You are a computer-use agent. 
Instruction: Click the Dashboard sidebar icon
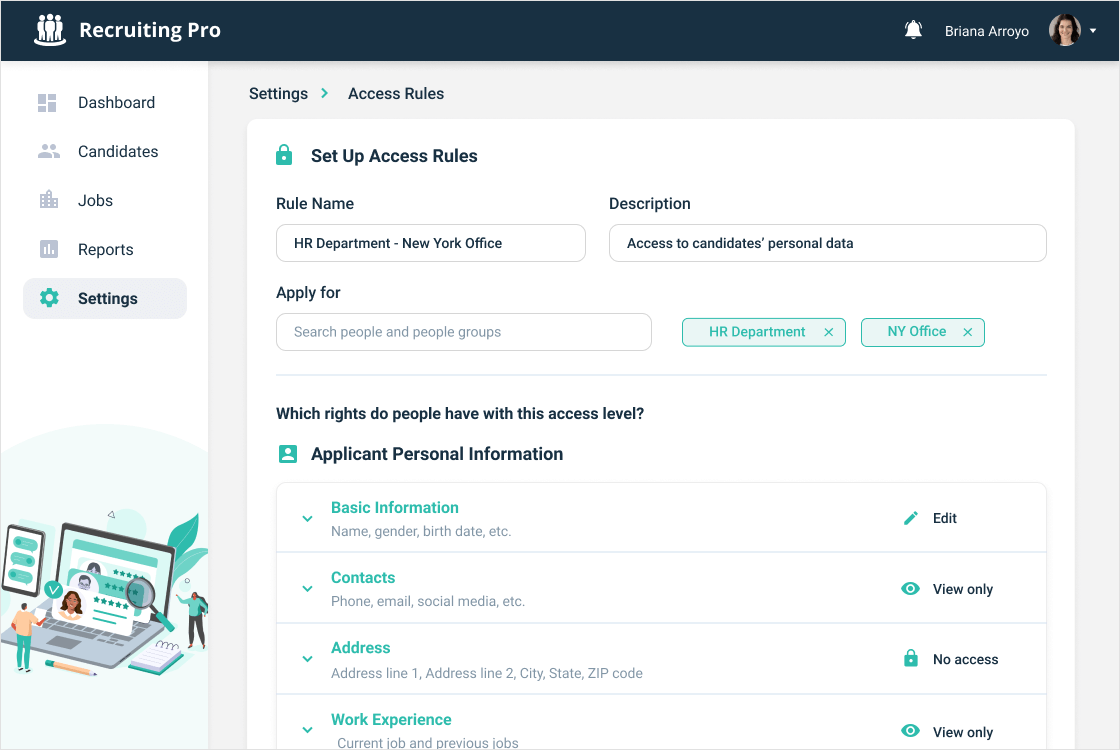[48, 103]
